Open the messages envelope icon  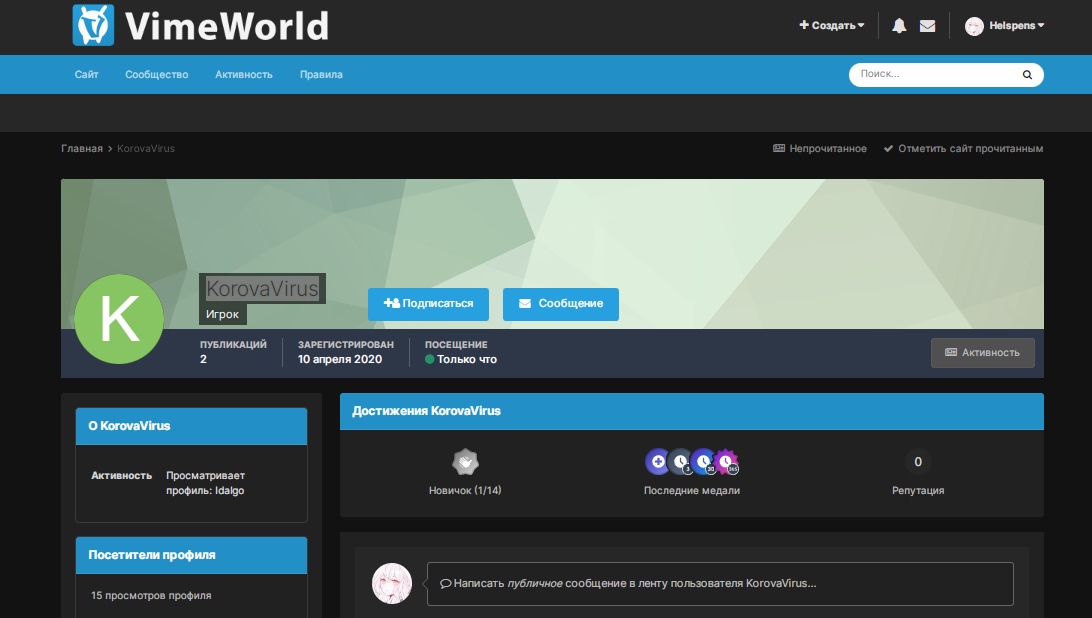[927, 26]
